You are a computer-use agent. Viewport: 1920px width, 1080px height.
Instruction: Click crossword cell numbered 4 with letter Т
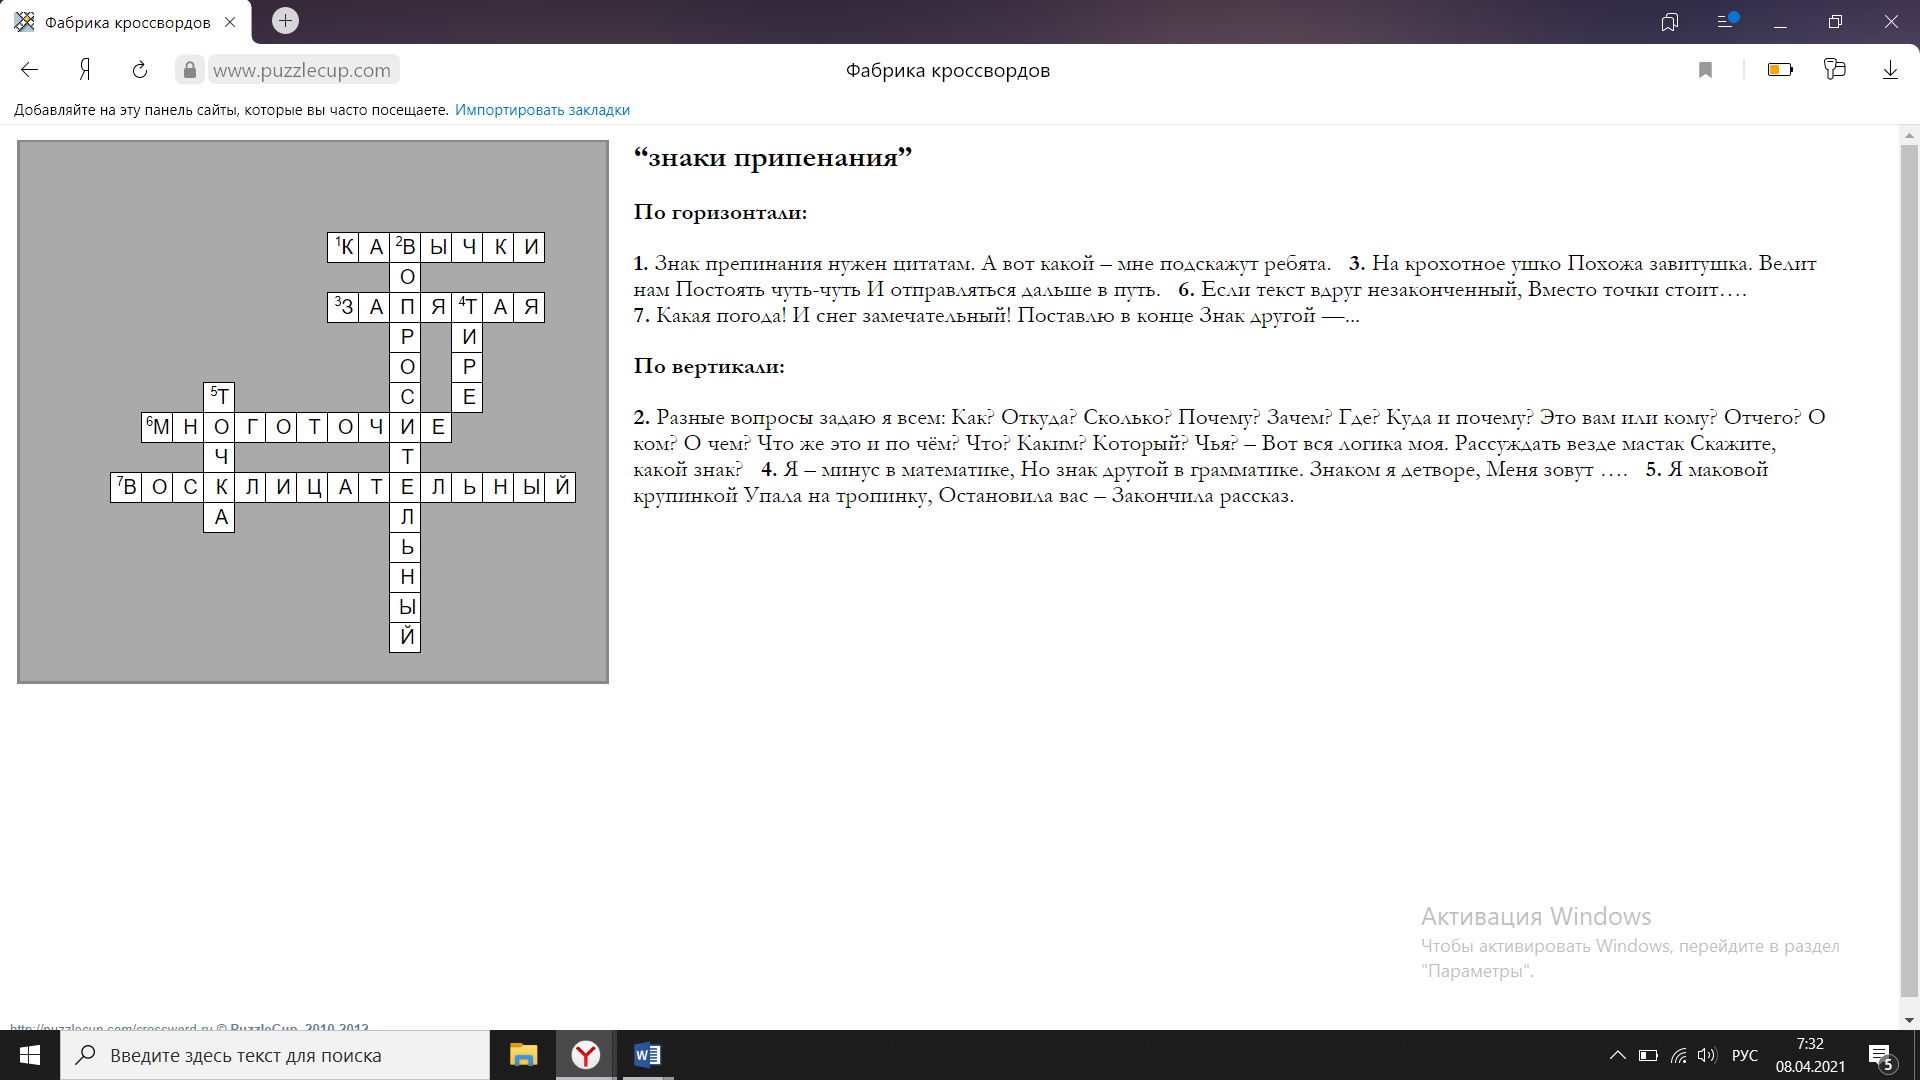click(x=467, y=307)
